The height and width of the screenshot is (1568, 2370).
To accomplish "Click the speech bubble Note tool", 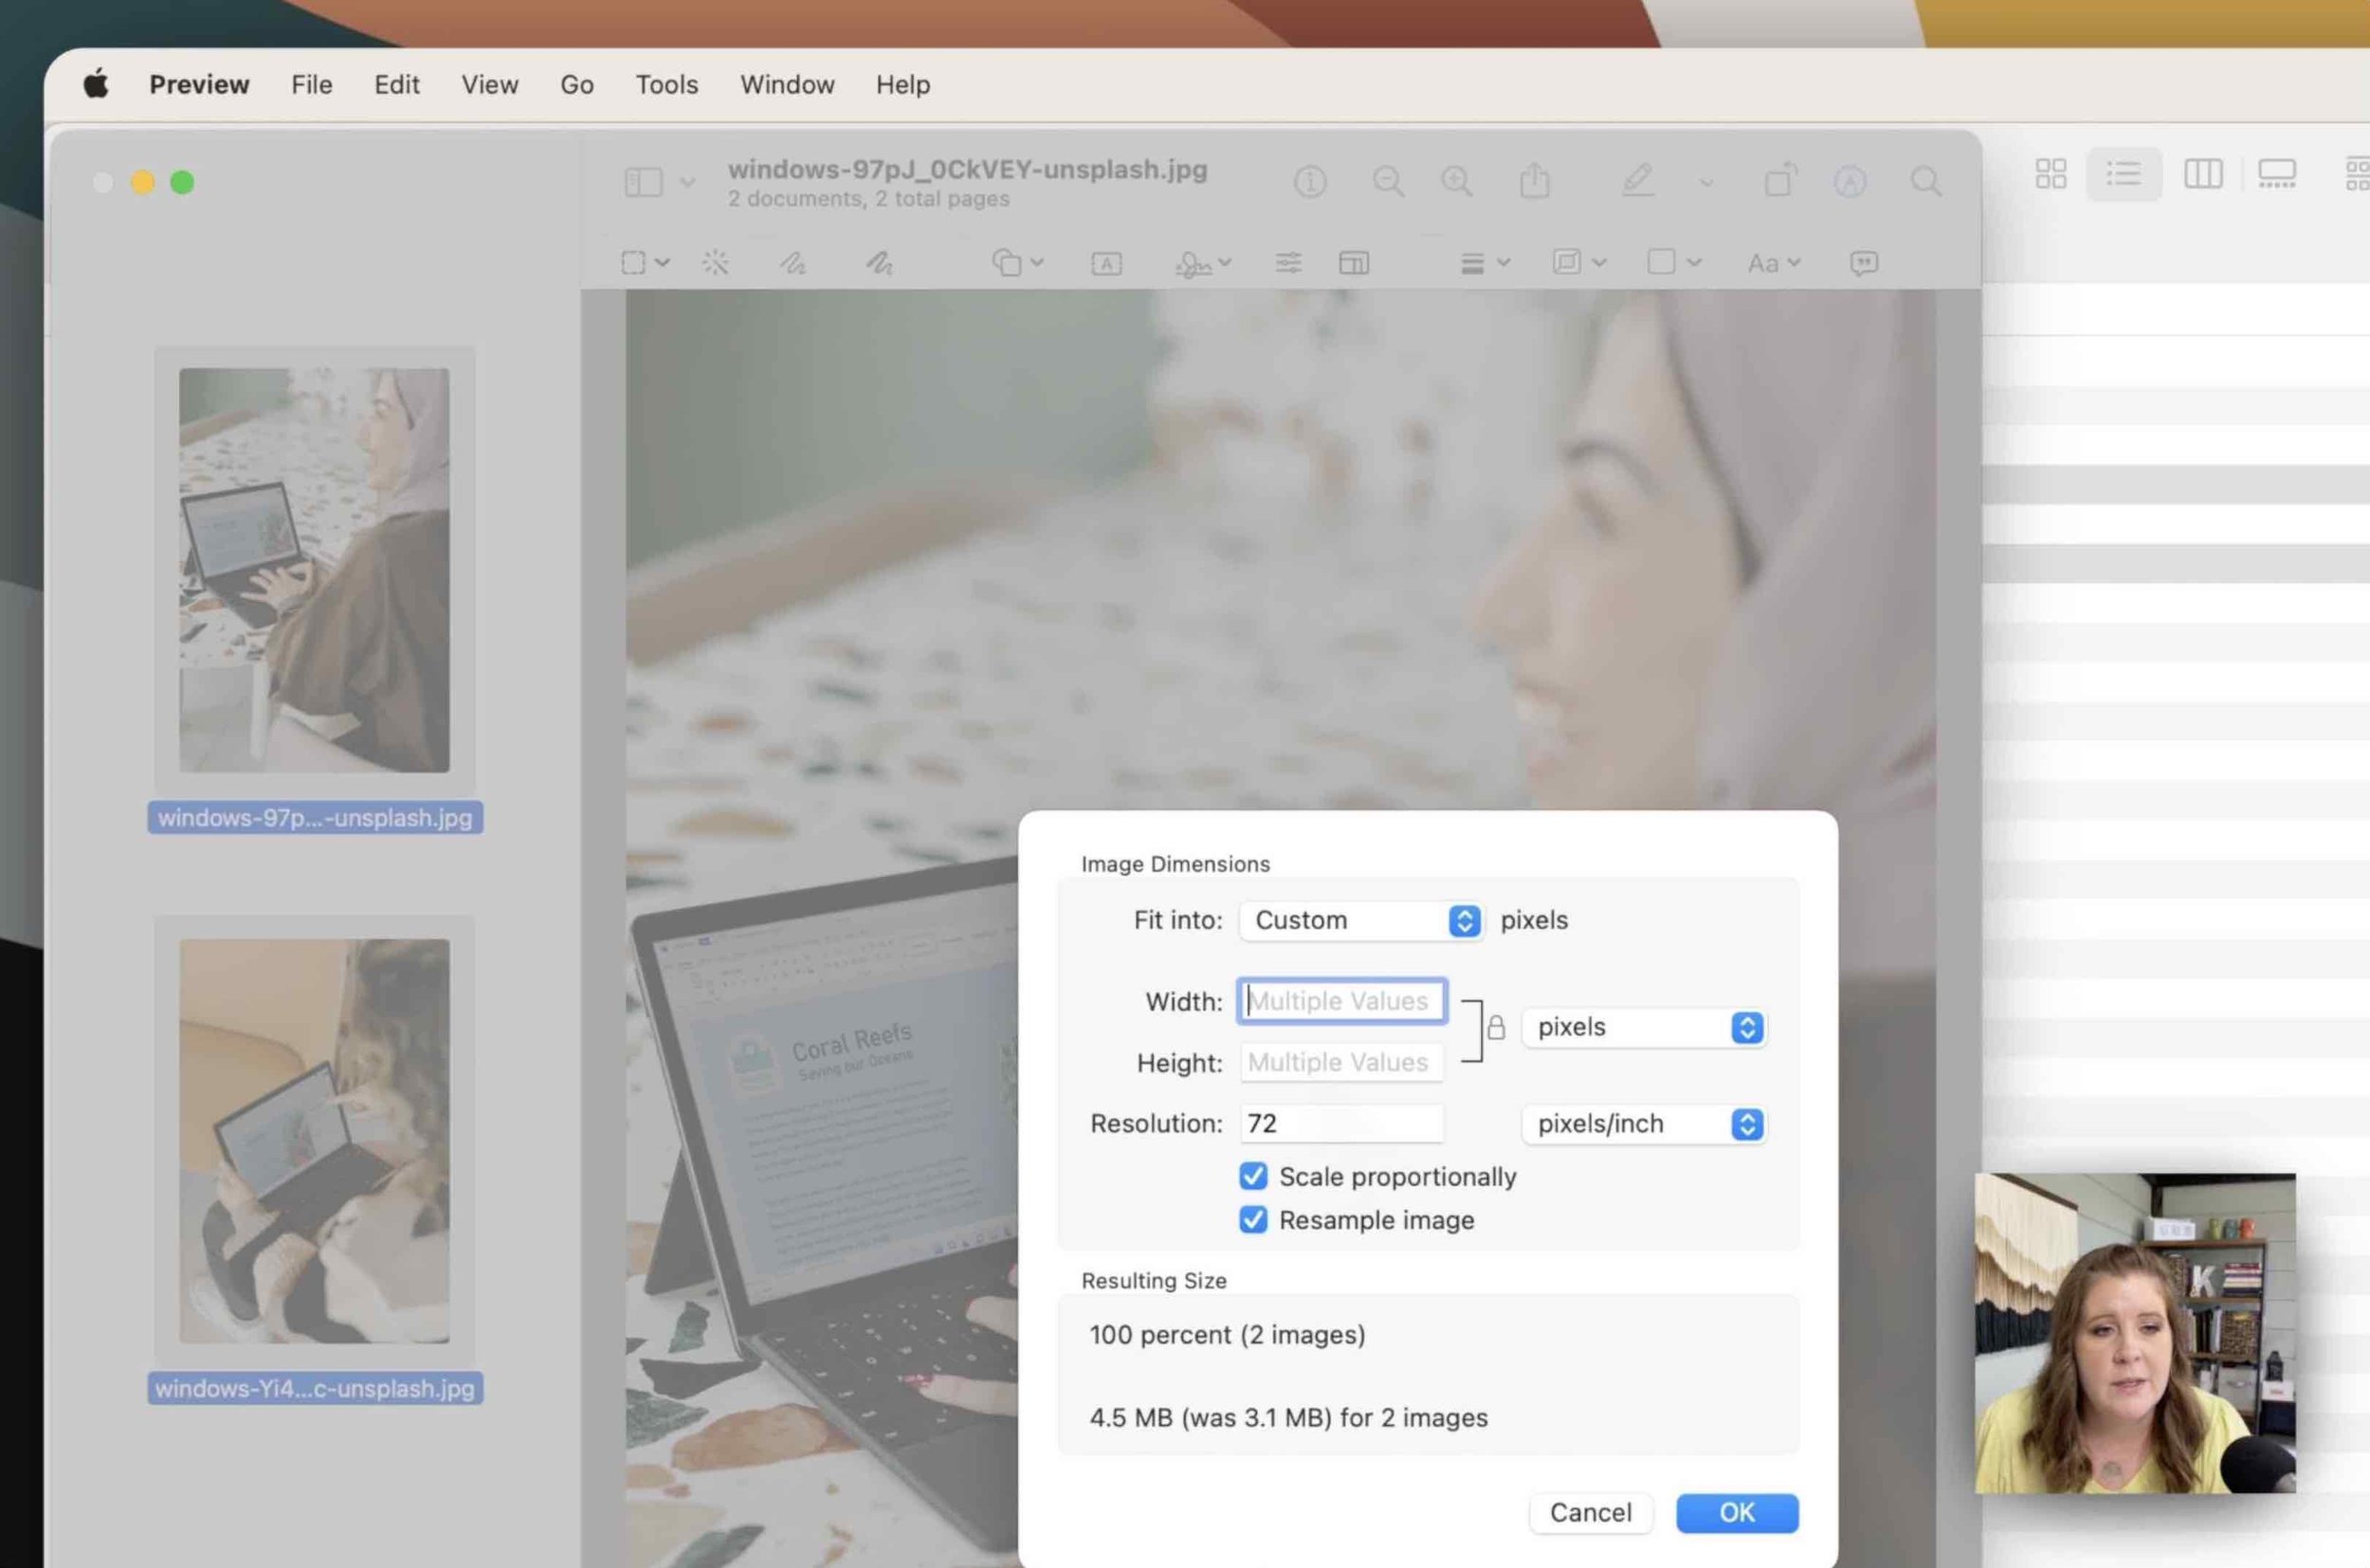I will (1864, 263).
